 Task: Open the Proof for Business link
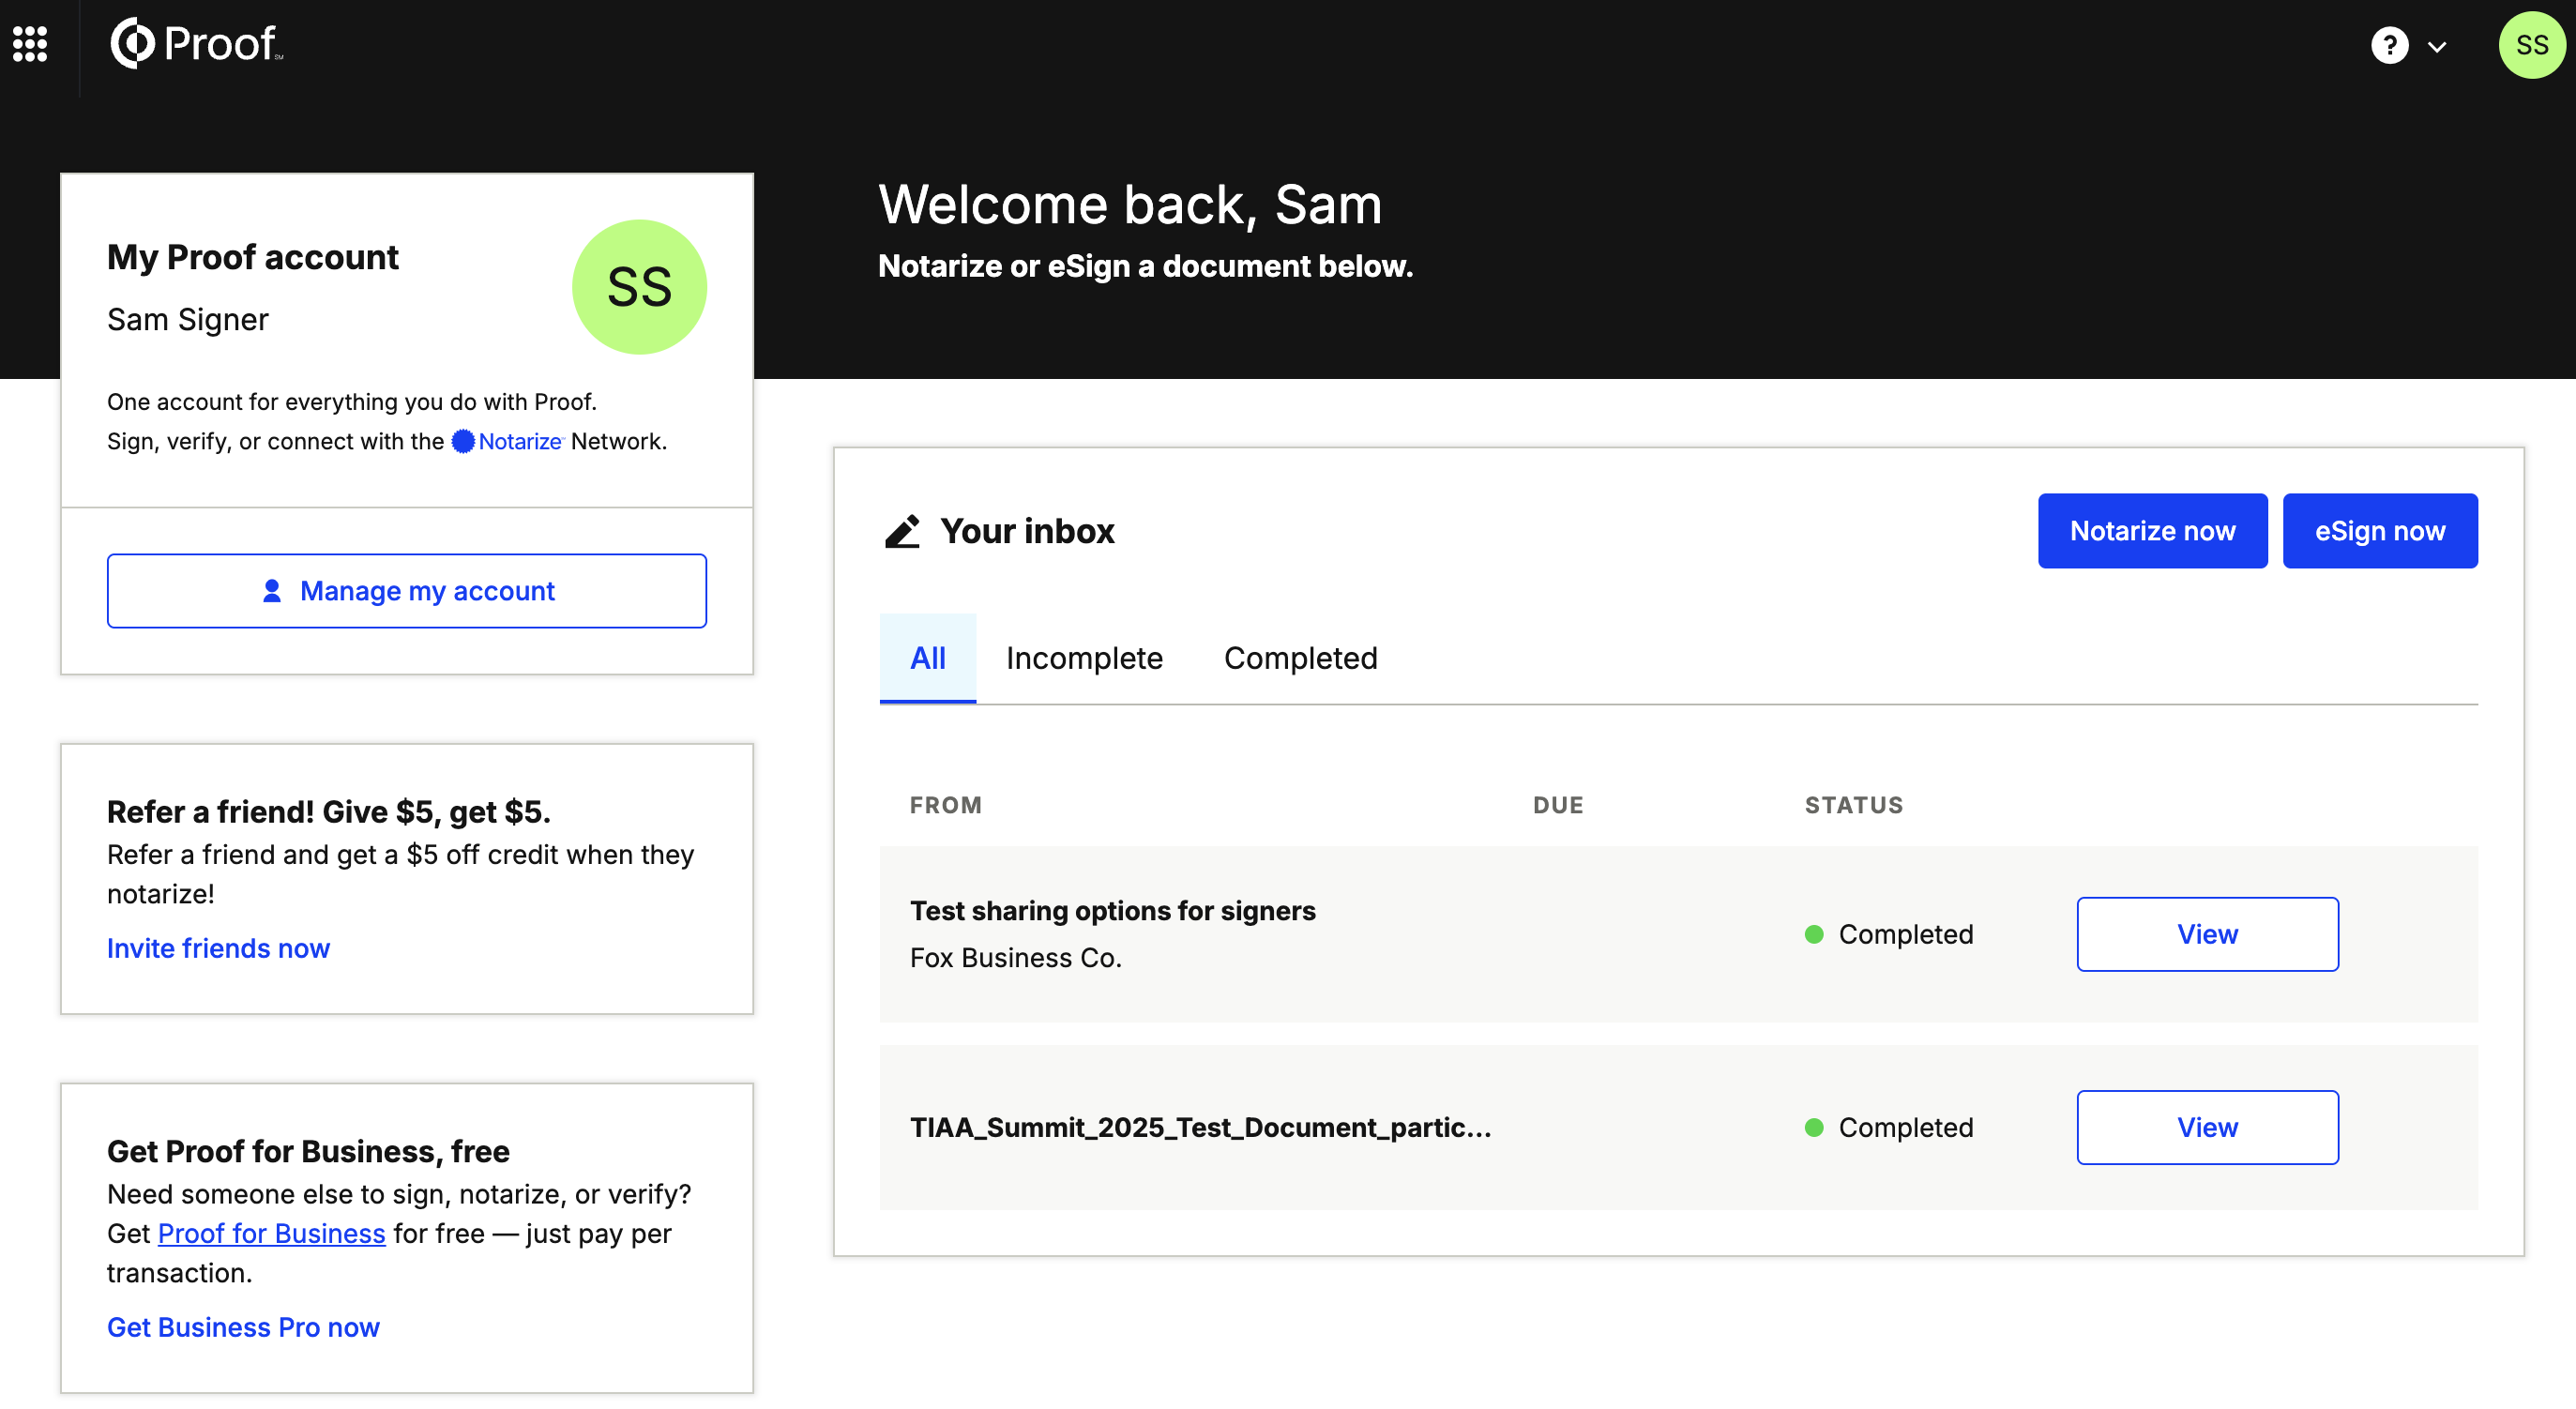coord(271,1233)
